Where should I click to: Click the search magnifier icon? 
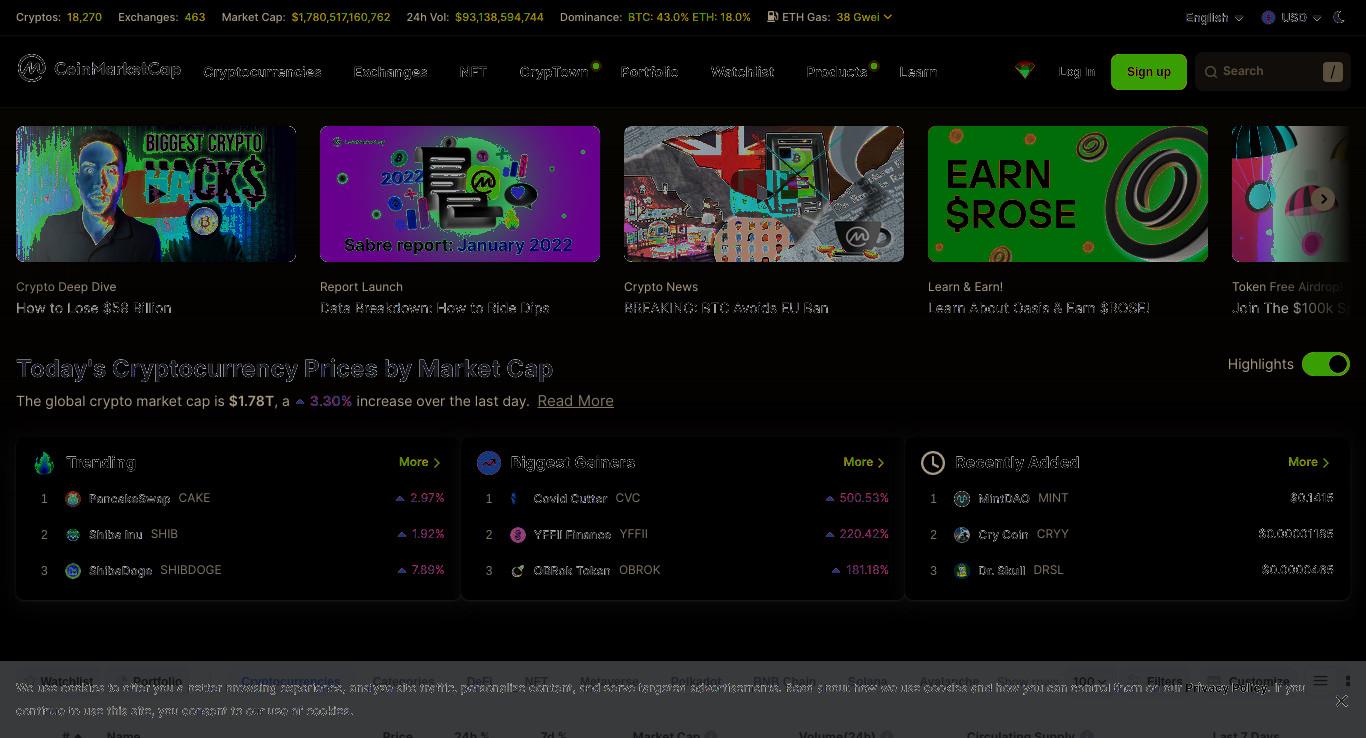[x=1211, y=72]
